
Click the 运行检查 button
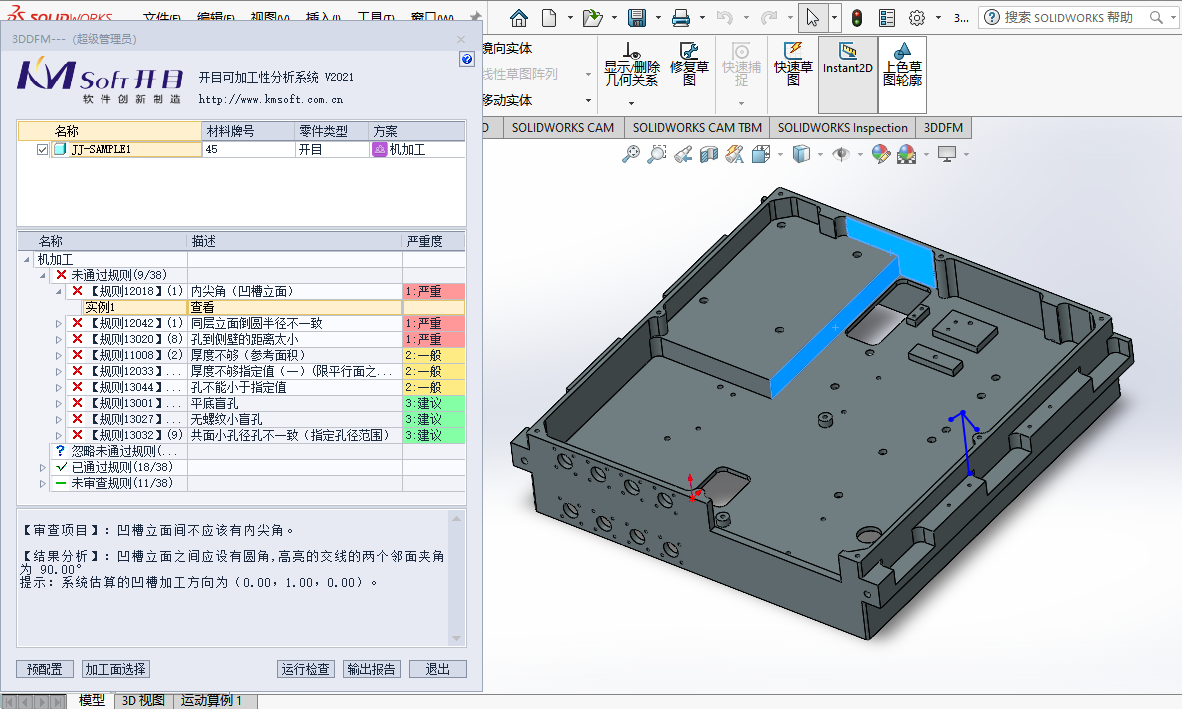click(x=306, y=669)
